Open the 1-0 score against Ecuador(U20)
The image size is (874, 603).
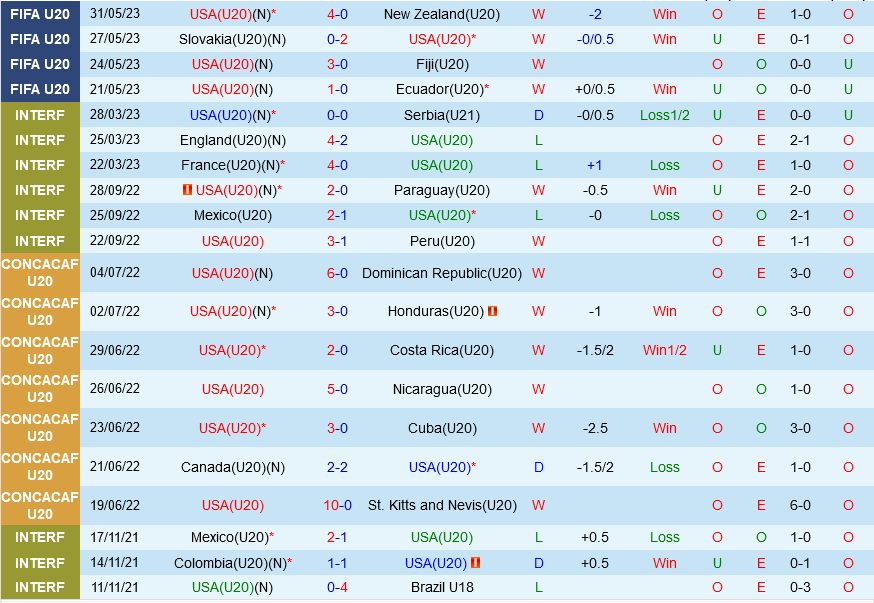[x=337, y=90]
